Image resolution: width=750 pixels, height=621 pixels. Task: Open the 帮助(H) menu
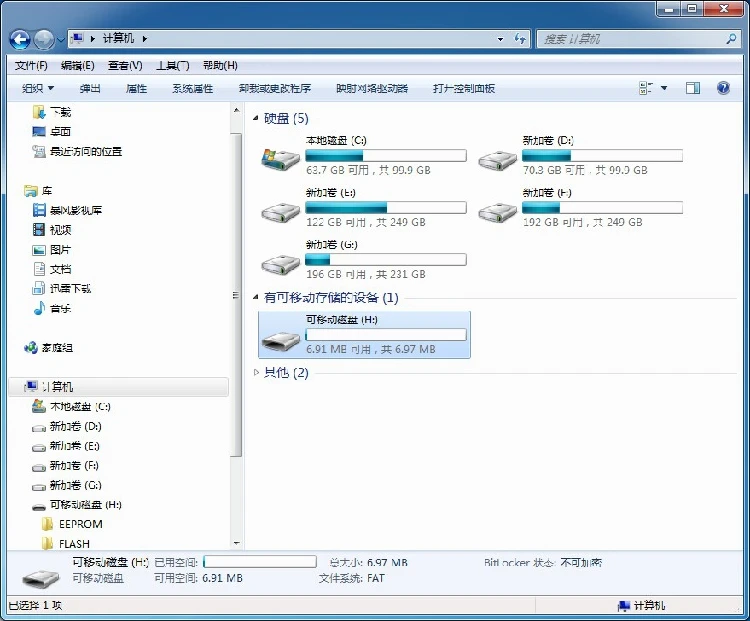pyautogui.click(x=220, y=66)
